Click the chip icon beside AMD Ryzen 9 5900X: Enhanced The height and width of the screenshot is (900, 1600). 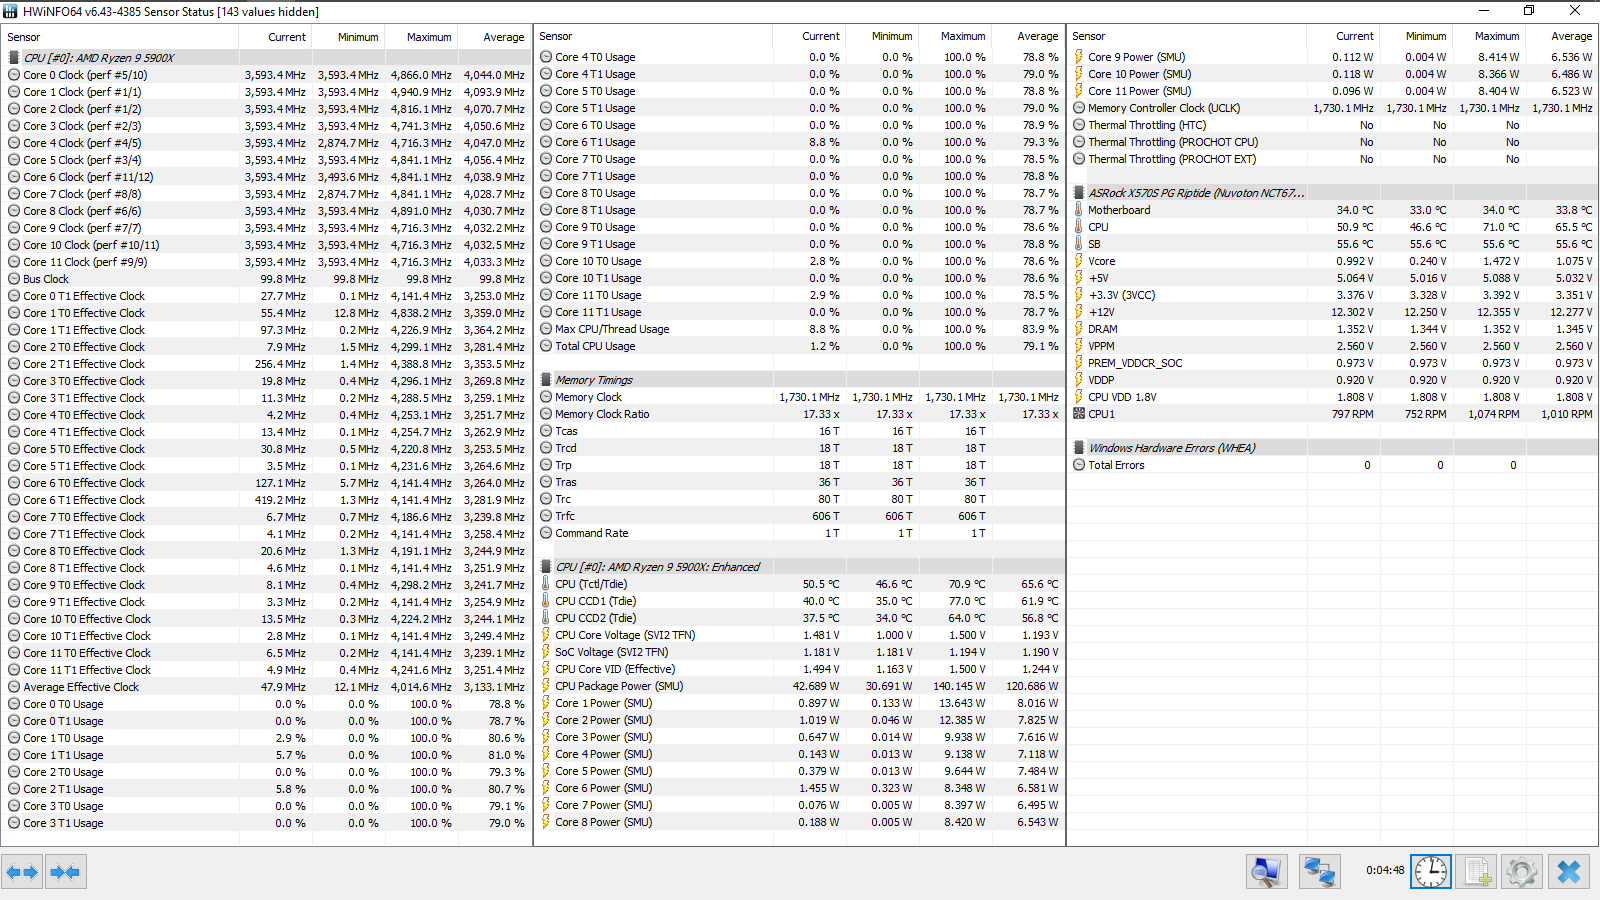(x=546, y=567)
